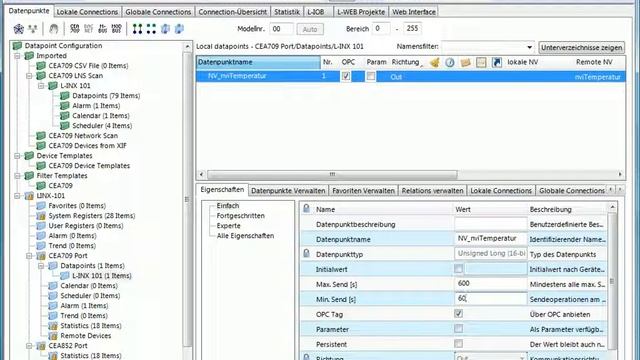Collapse the L-INX 101 scan node
This screenshot has height=360, width=640.
coord(41,86)
